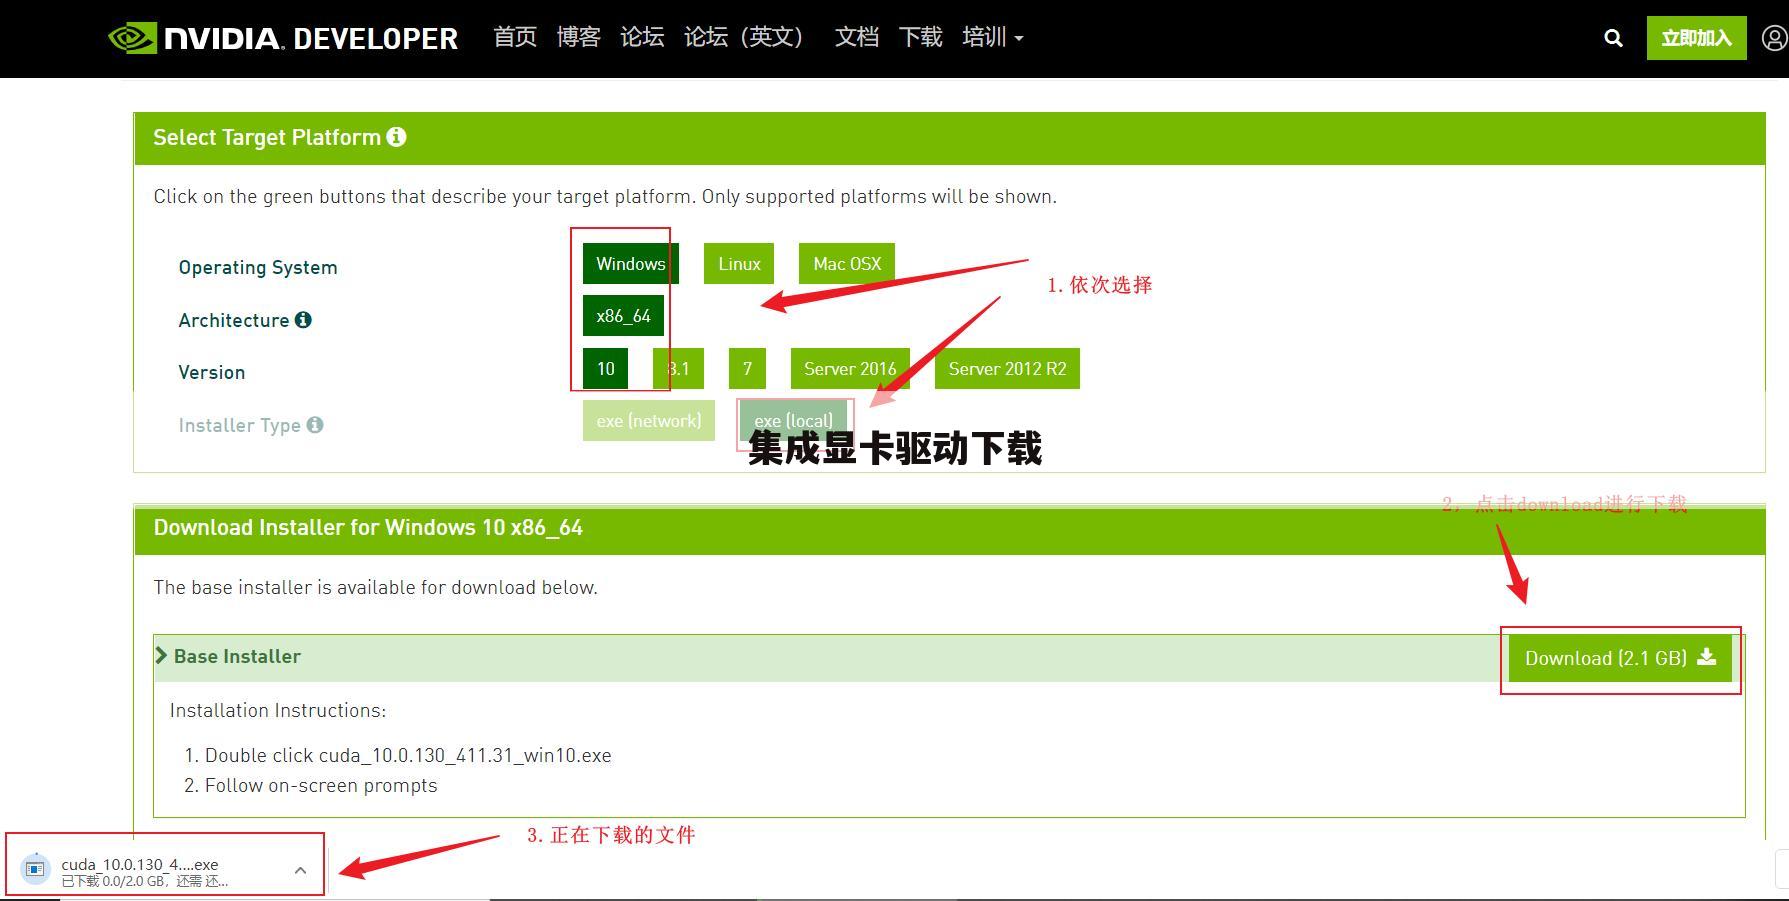Choose Server 2016 version
The image size is (1789, 901).
point(850,369)
